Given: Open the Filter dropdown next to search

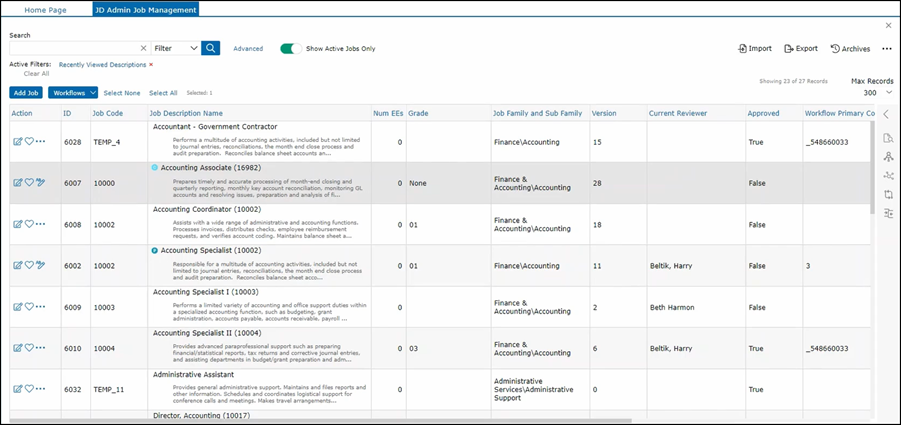Looking at the screenshot, I should point(176,48).
